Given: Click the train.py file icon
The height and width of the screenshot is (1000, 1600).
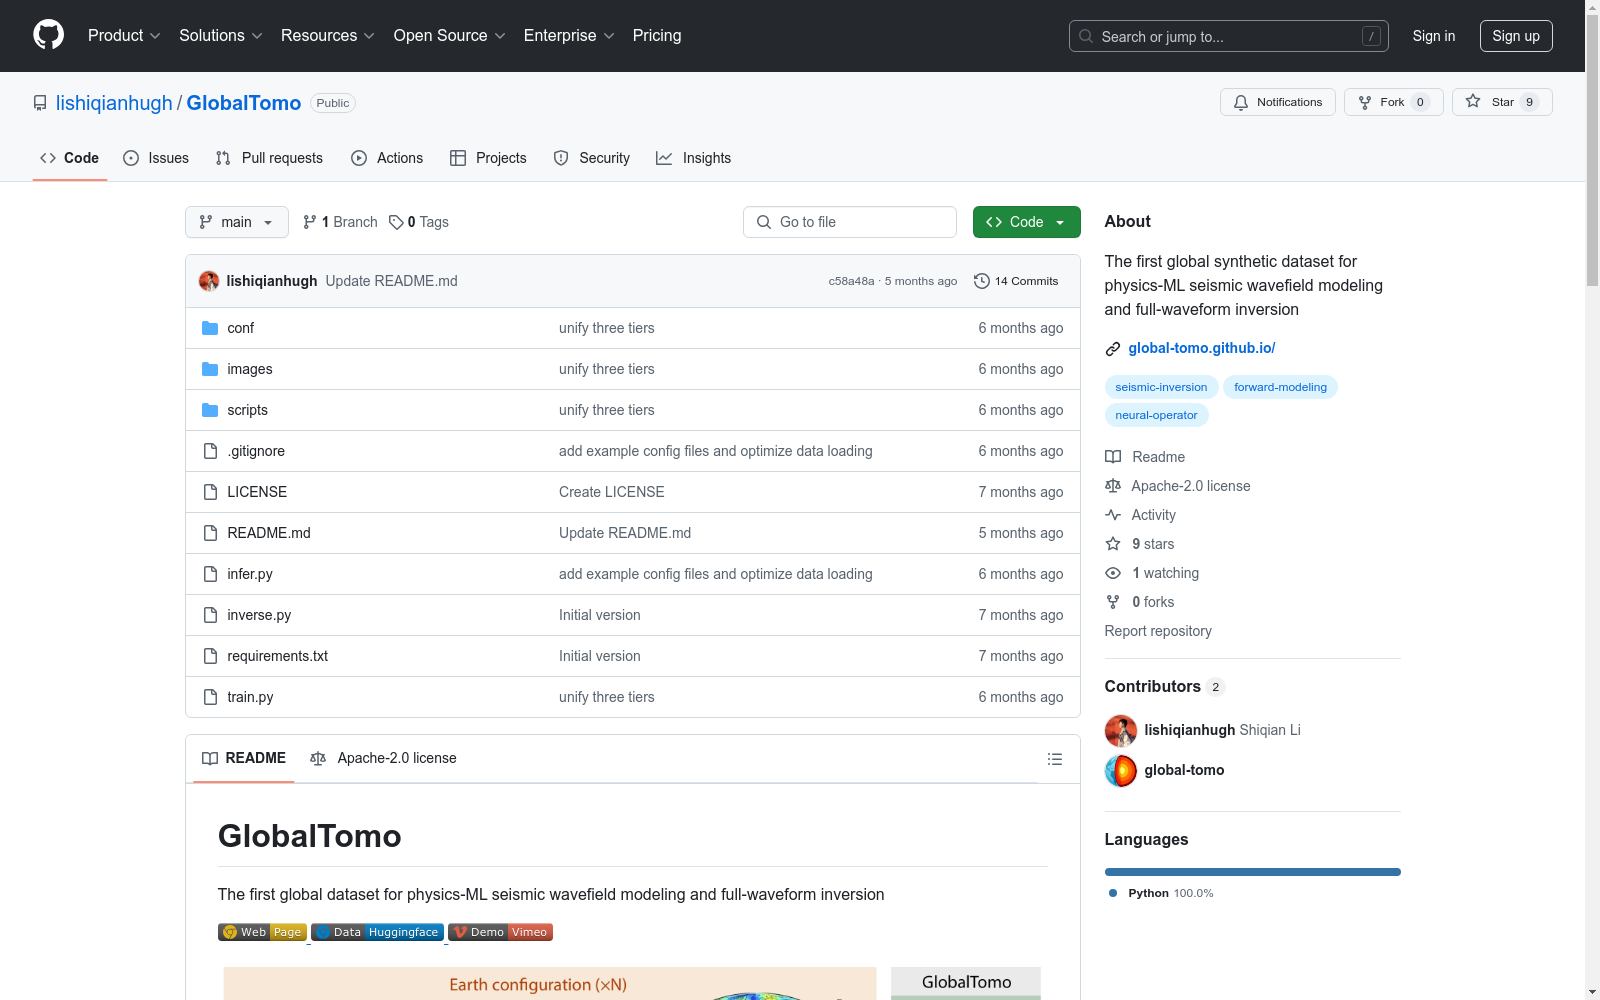Looking at the screenshot, I should [x=210, y=697].
